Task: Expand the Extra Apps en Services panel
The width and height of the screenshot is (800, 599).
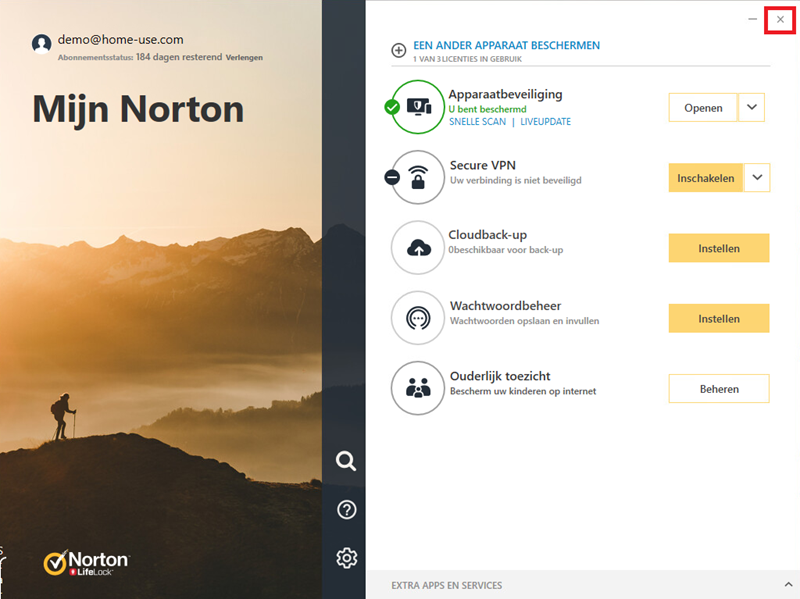Action: pyautogui.click(x=788, y=585)
